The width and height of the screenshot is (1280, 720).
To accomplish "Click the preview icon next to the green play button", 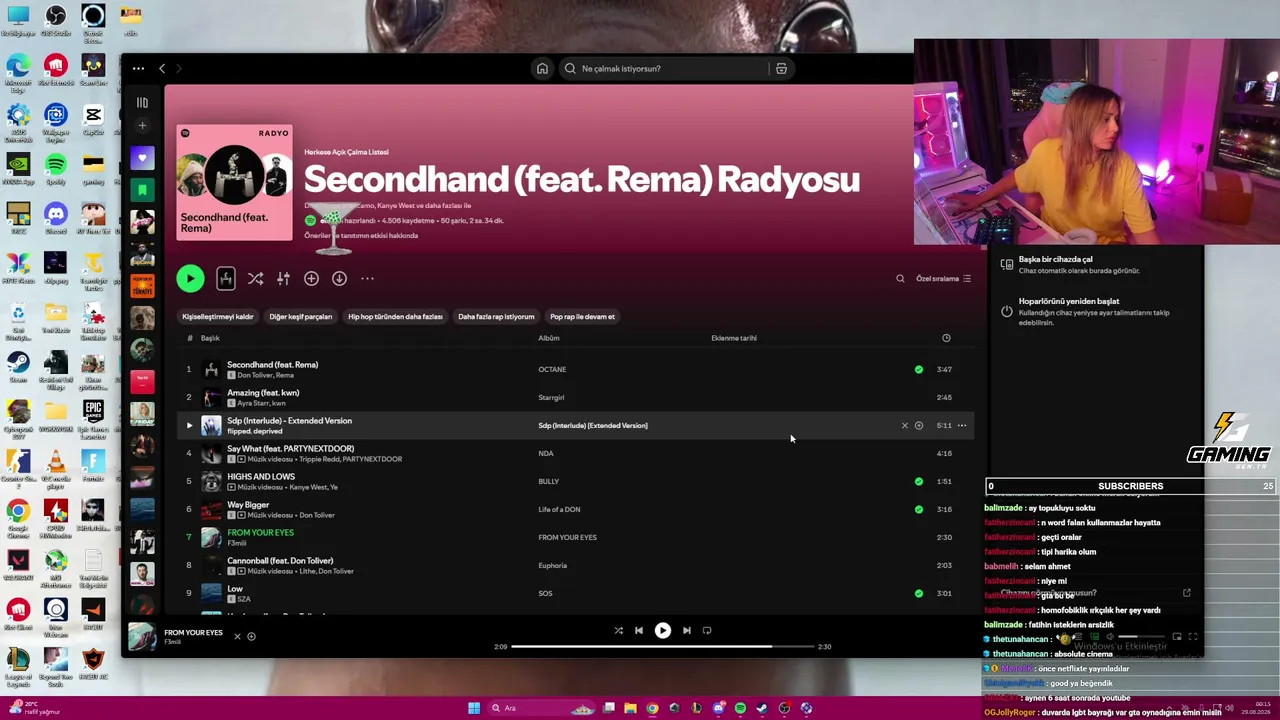I will (226, 278).
